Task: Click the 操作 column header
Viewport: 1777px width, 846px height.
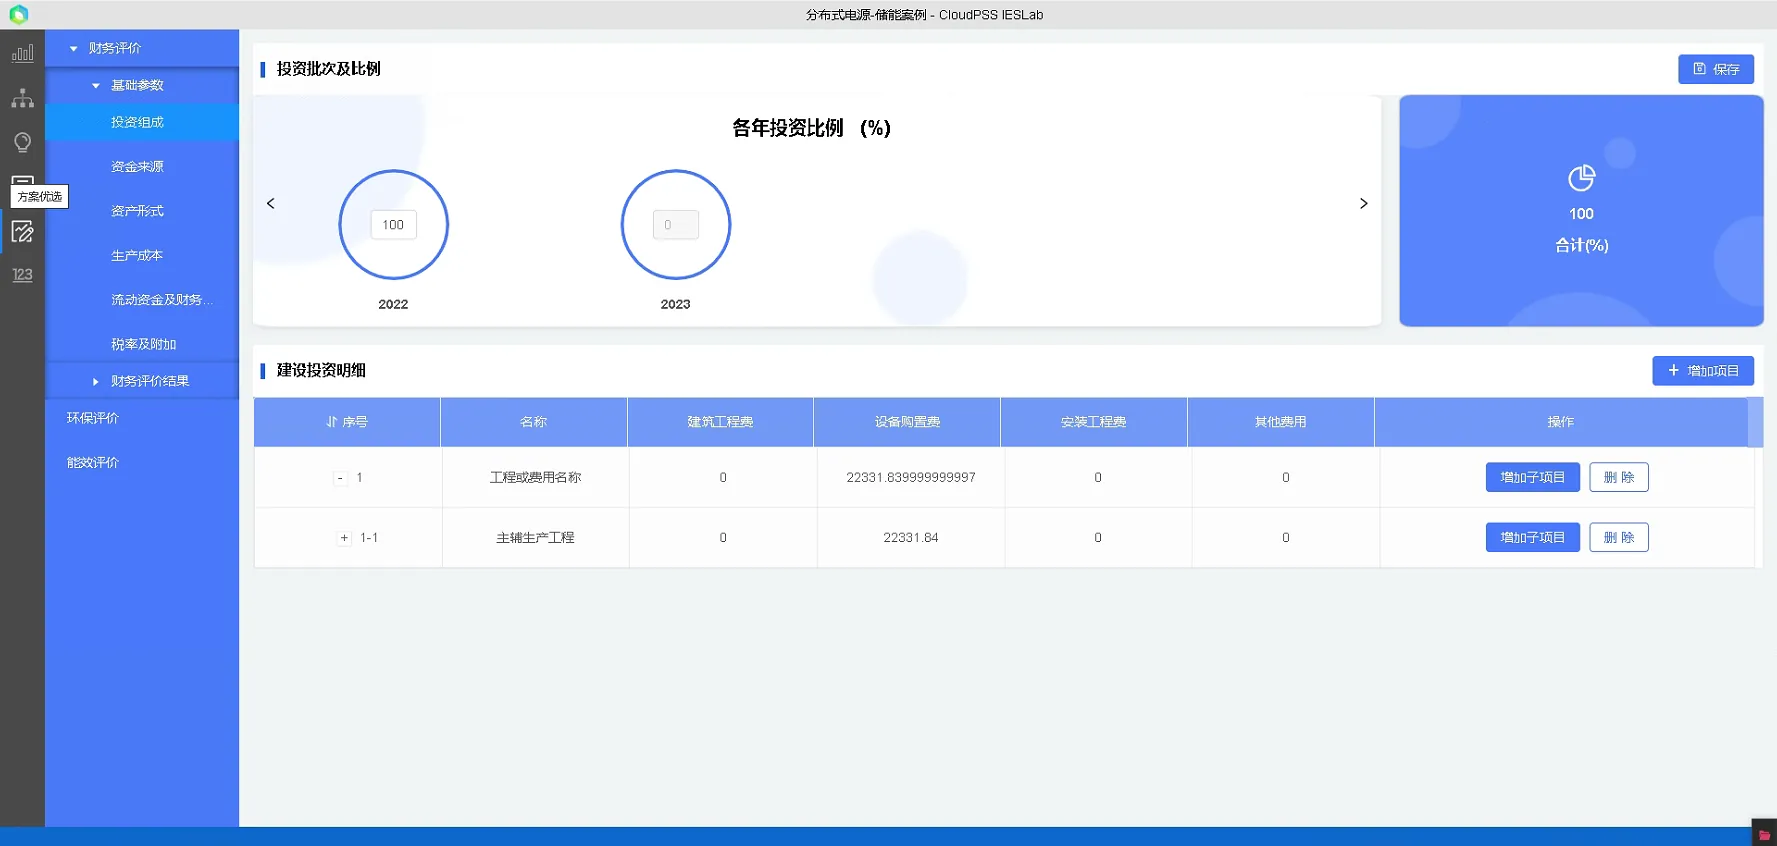Action: [x=1560, y=422]
